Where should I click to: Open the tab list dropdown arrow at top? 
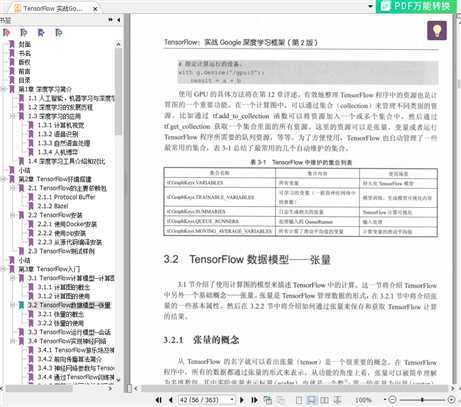(370, 6)
